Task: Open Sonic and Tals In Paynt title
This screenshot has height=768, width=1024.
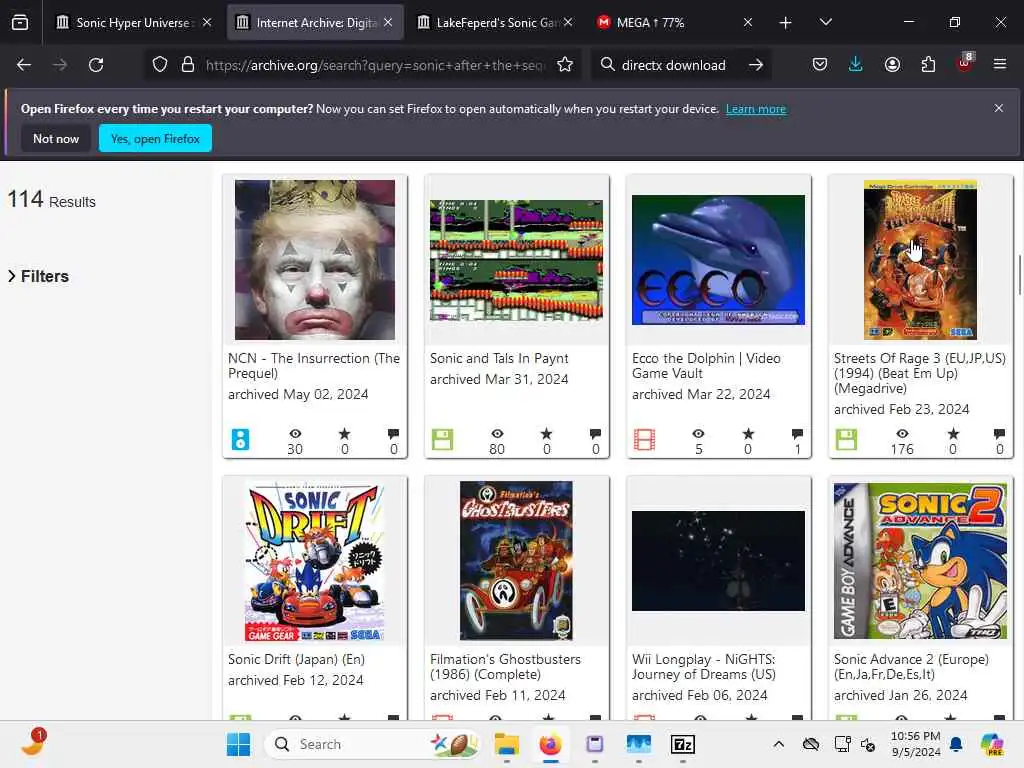Action: pos(499,359)
